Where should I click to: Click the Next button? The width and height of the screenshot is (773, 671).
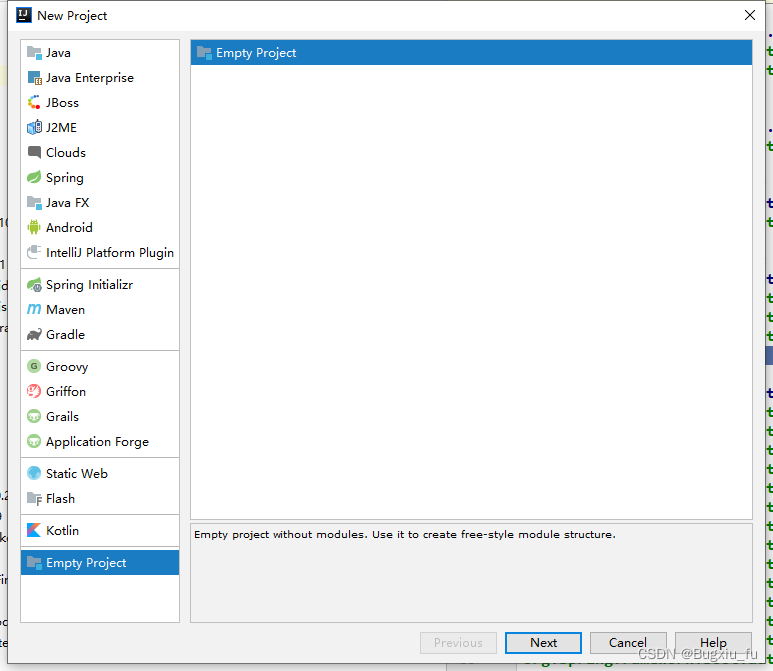pyautogui.click(x=543, y=643)
